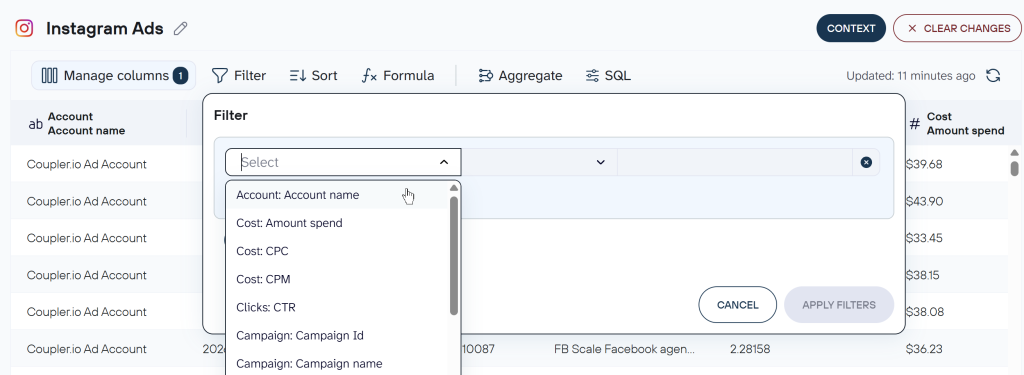Click the $39.68 cost cell
This screenshot has height=375, width=1024.
click(x=924, y=164)
